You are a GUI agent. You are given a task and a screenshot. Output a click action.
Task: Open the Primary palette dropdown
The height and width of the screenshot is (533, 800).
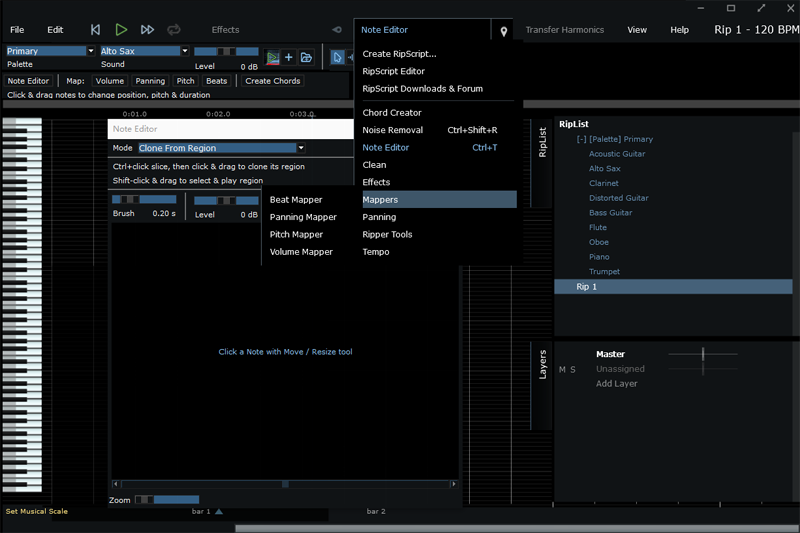click(50, 51)
